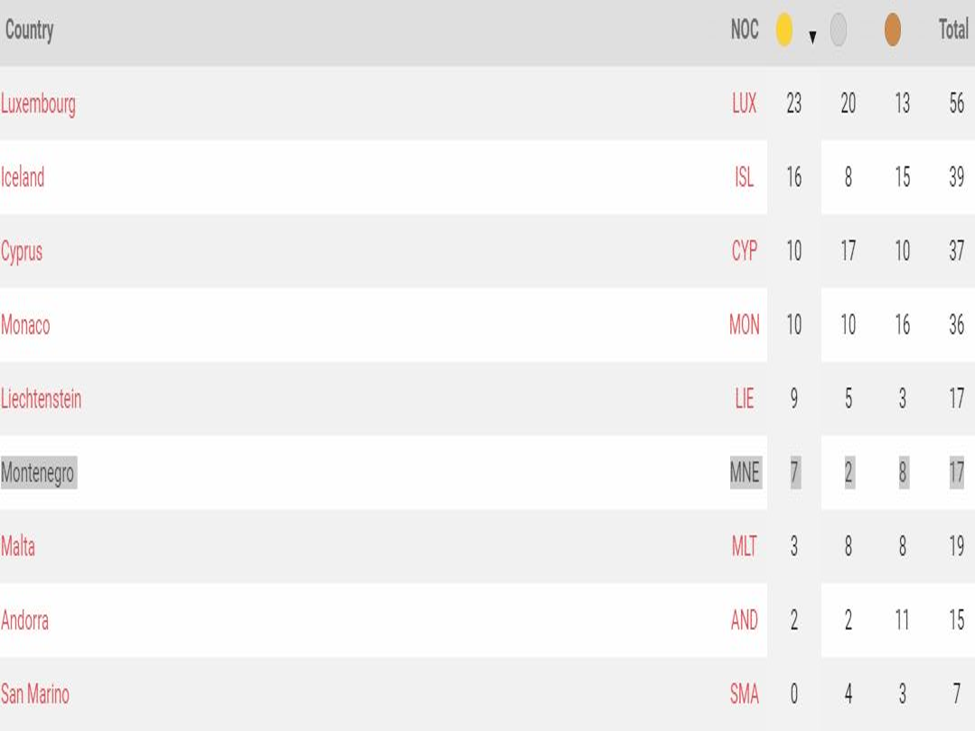Sort table by Country header

click(29, 30)
